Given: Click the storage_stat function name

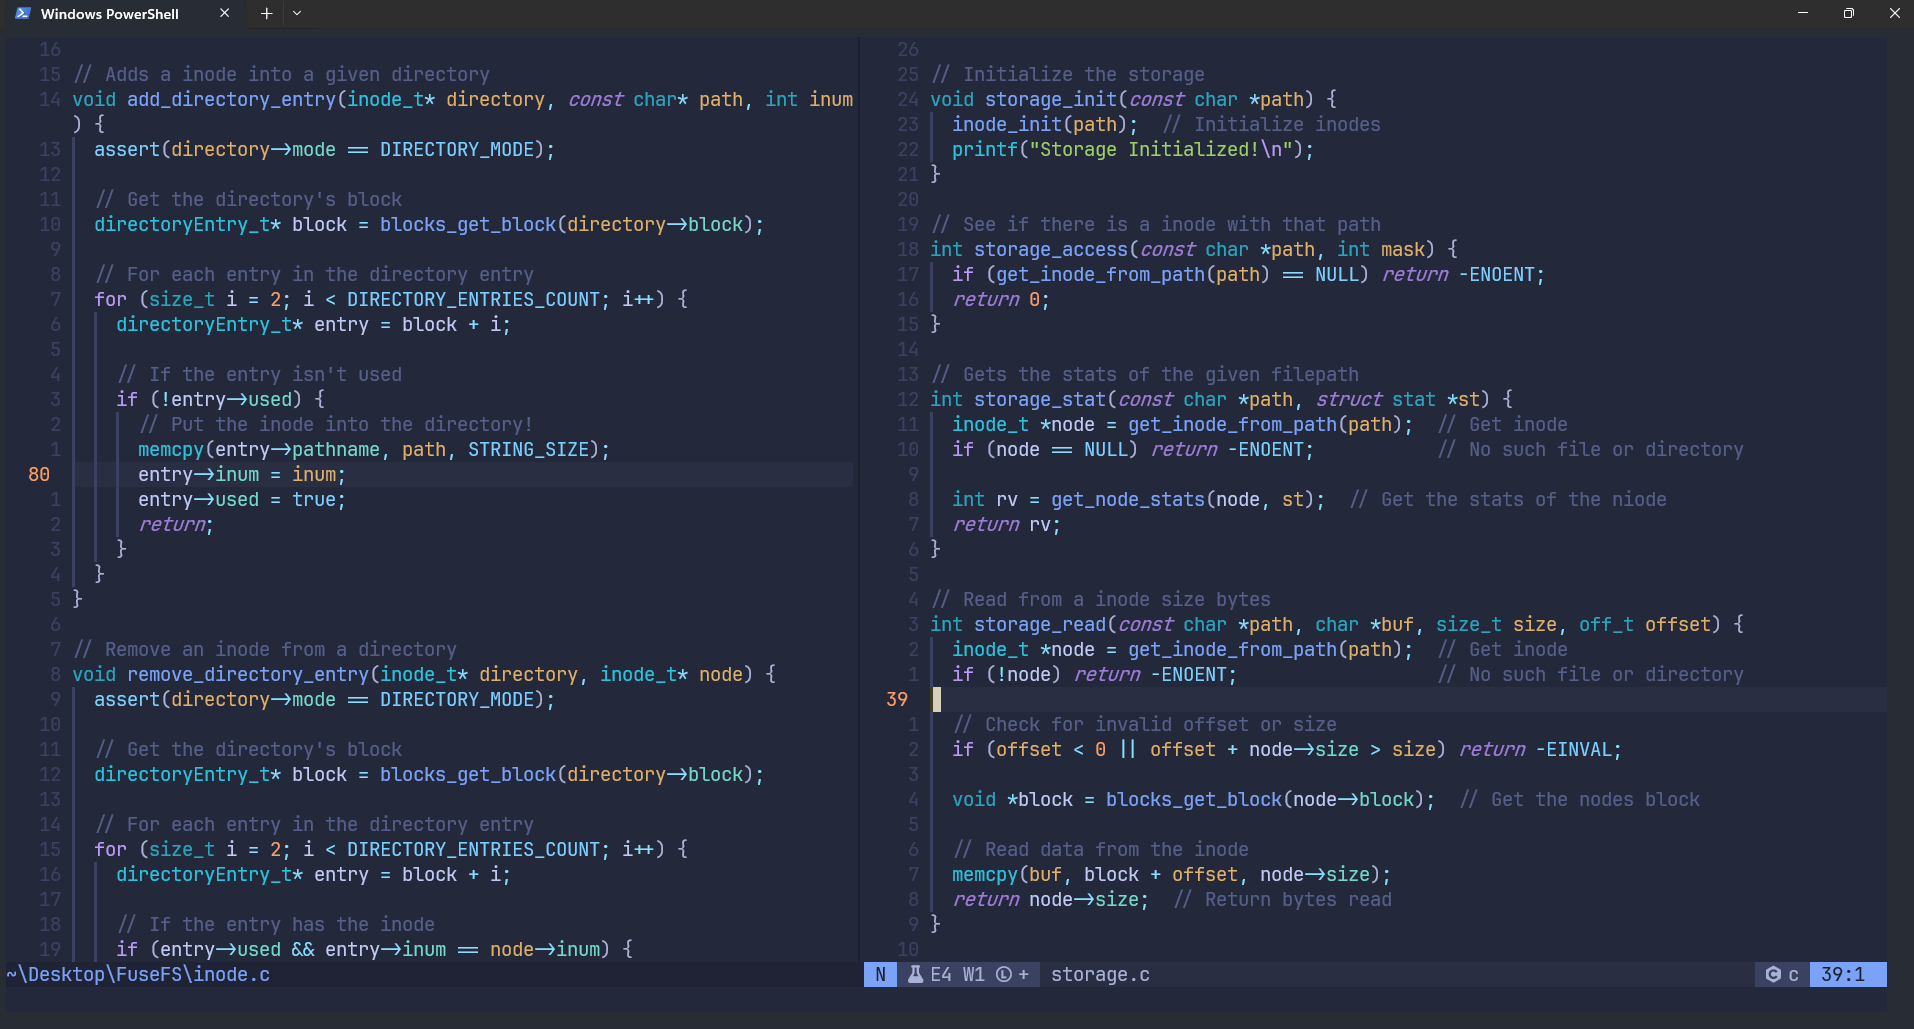Looking at the screenshot, I should coord(1040,399).
